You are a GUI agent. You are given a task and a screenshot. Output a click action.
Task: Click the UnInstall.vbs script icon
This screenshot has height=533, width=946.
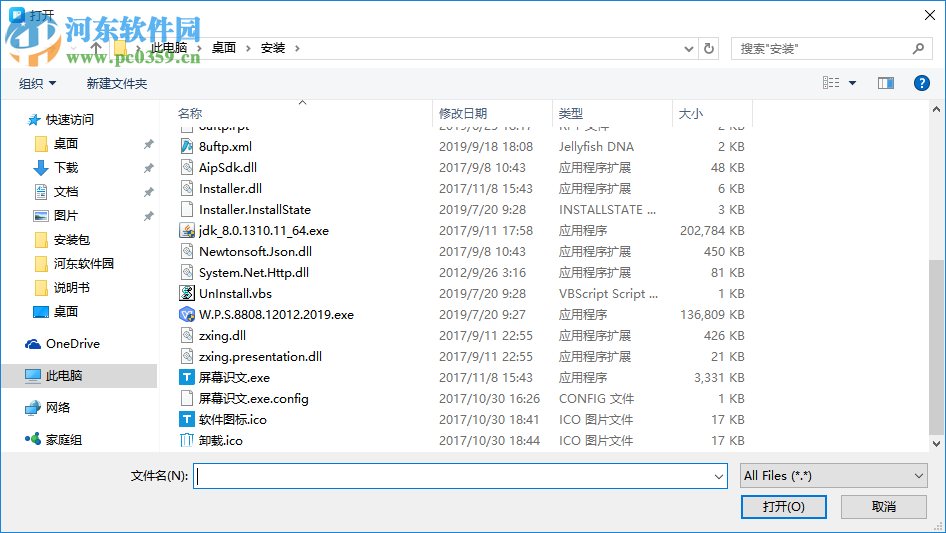click(x=187, y=293)
